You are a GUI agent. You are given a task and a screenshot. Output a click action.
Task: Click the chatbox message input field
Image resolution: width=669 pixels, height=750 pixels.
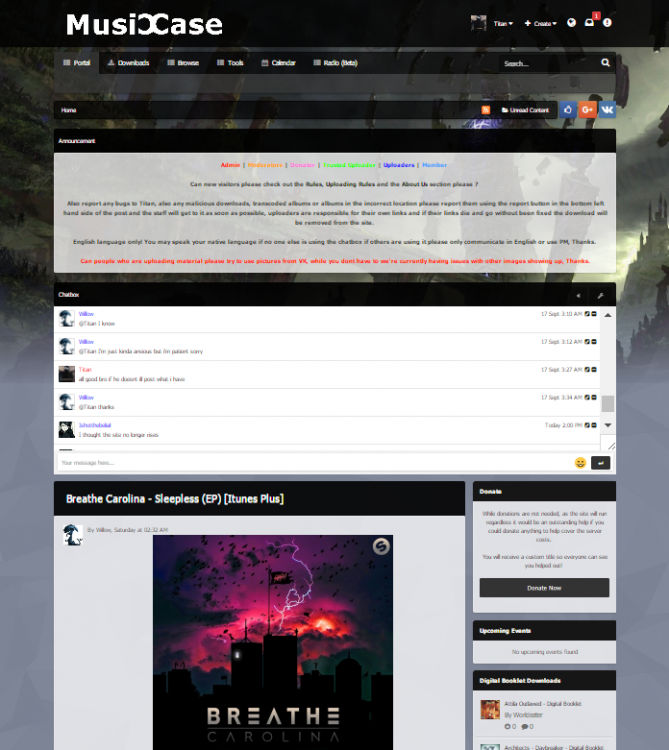point(310,463)
